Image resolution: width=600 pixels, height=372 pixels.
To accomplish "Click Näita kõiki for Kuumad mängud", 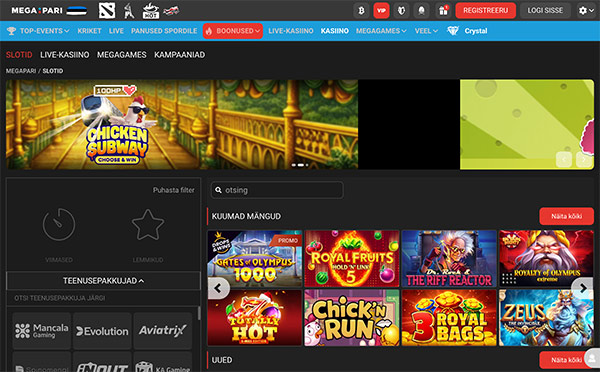I will 566,216.
